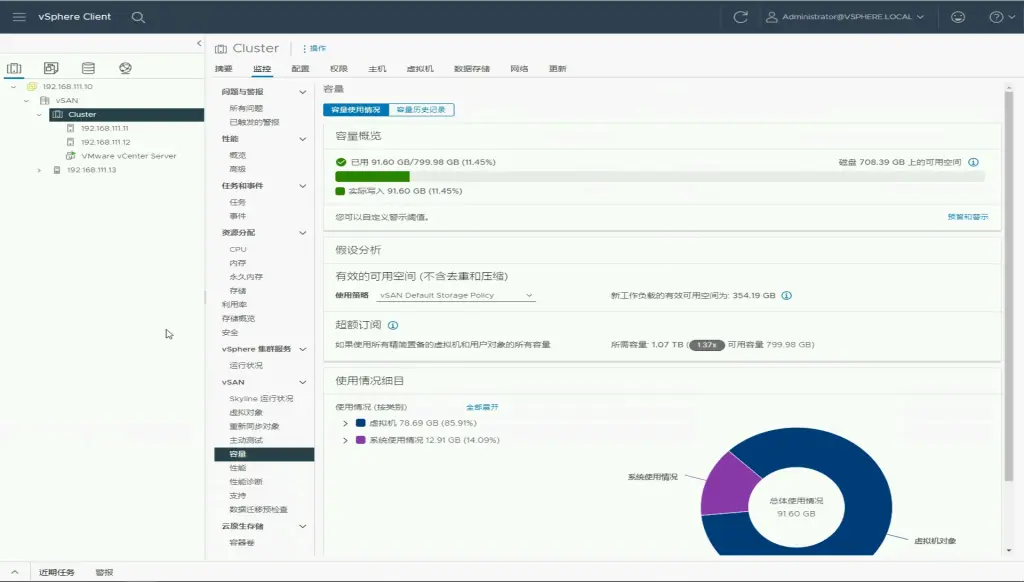The height and width of the screenshot is (582, 1024).
Task: Open the vSphere Client hamburger menu
Action: coord(19,17)
